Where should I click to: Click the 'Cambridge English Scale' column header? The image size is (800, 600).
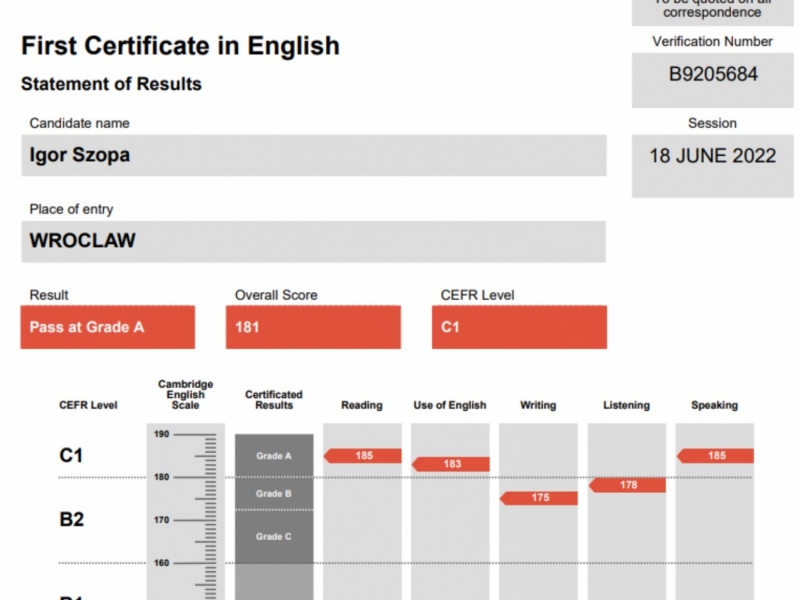tap(185, 394)
